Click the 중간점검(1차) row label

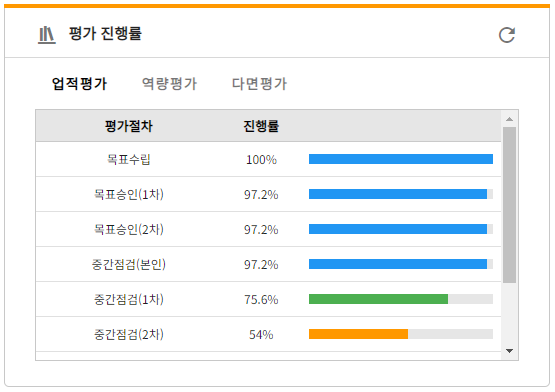coord(128,300)
